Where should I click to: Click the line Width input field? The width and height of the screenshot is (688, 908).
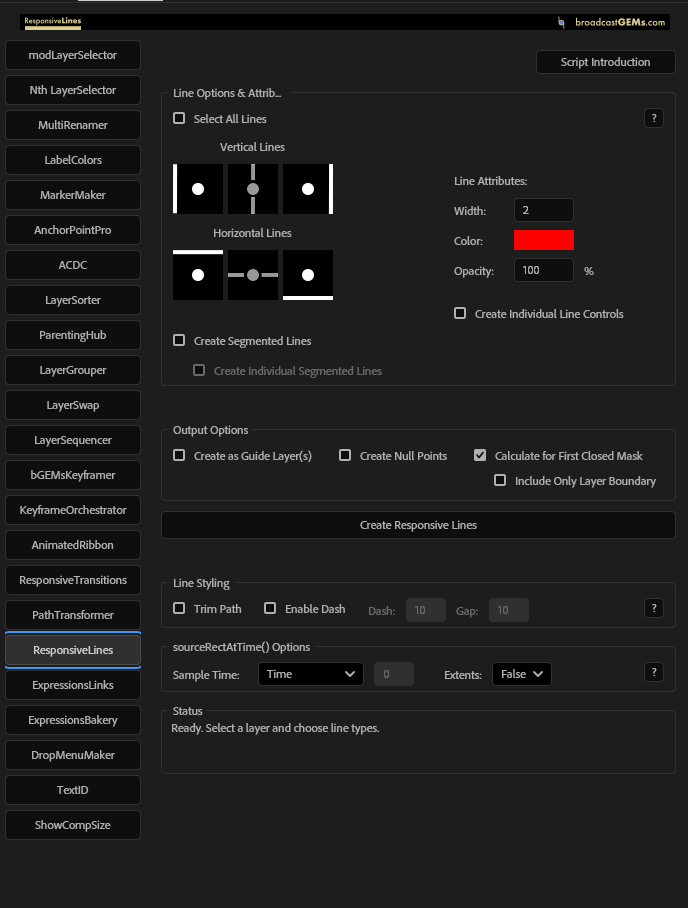543,210
